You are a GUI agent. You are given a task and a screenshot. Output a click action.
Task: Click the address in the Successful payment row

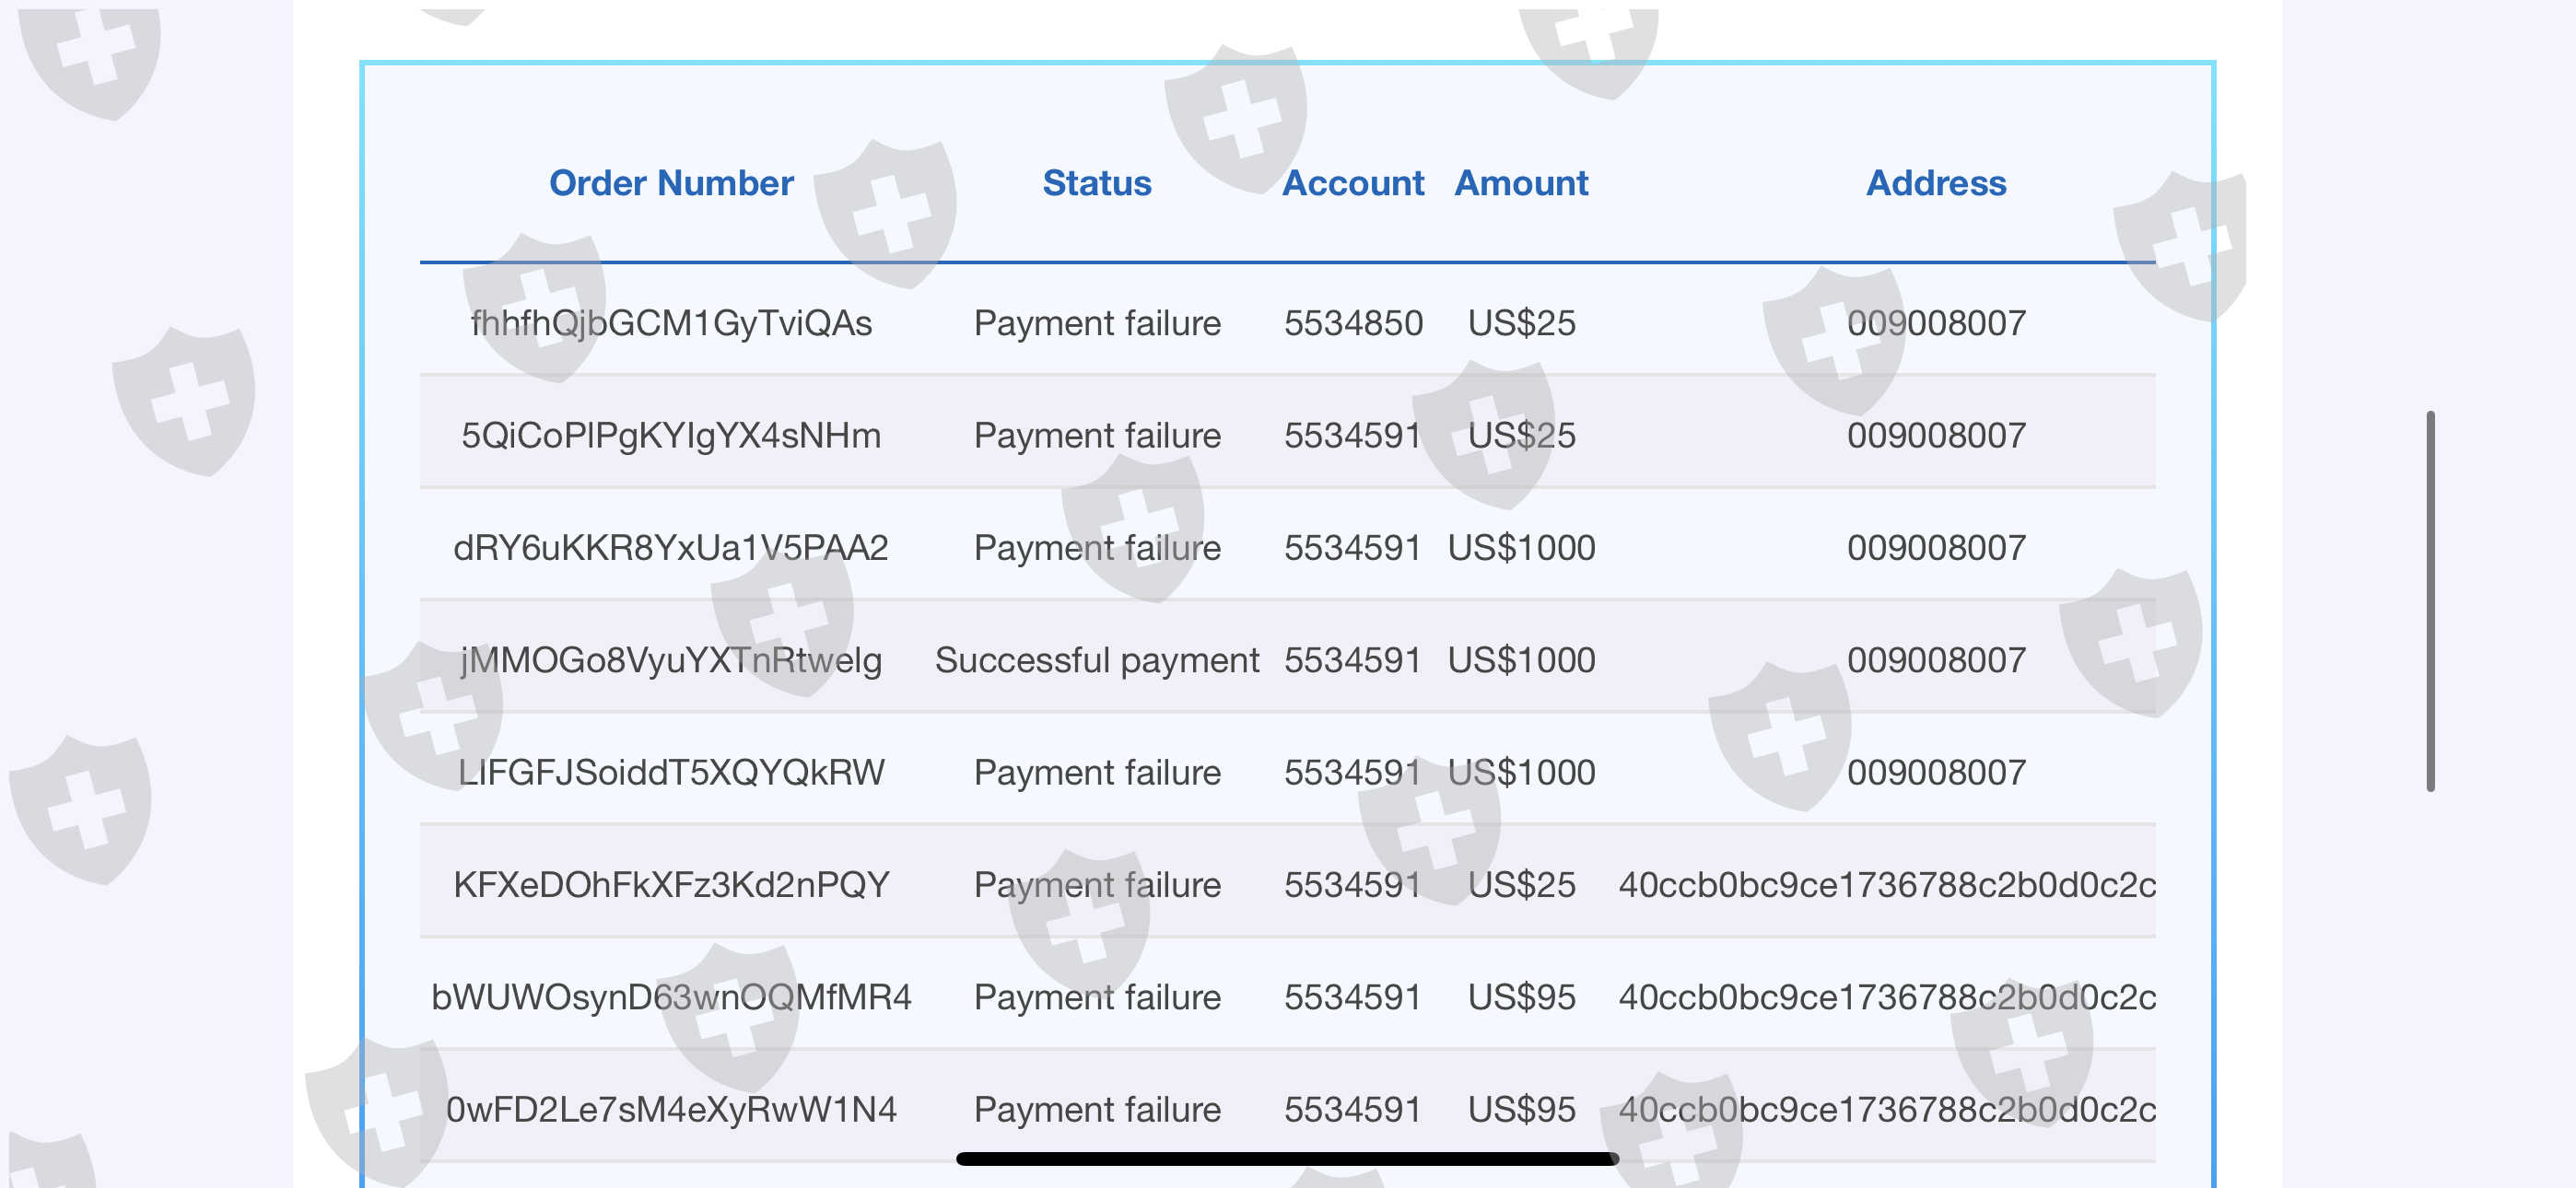1935,660
